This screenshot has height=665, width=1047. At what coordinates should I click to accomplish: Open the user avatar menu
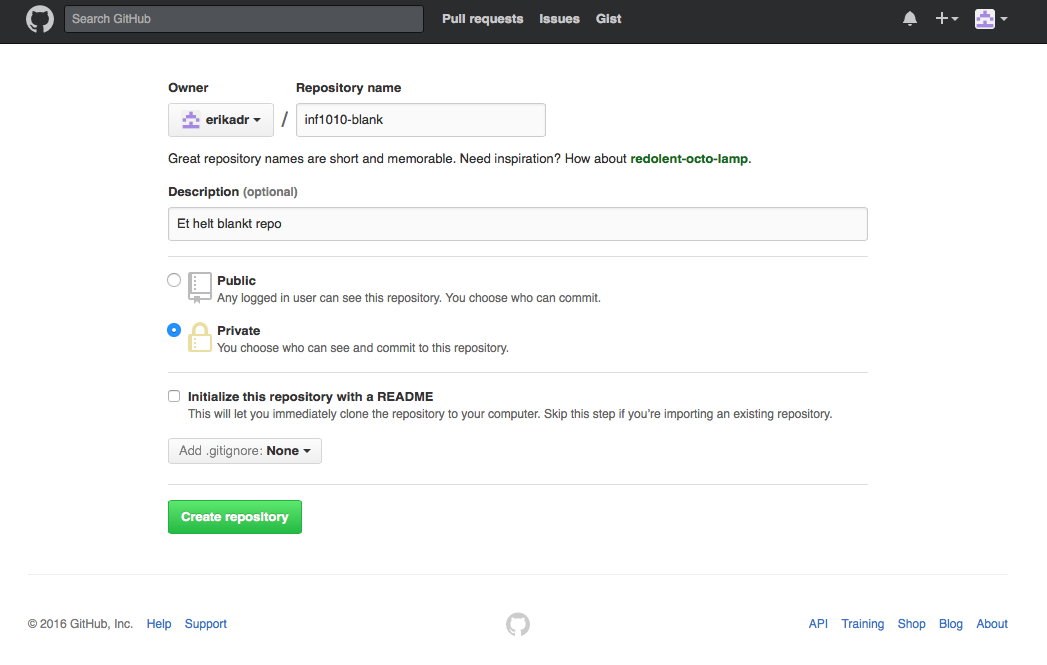pyautogui.click(x=991, y=19)
